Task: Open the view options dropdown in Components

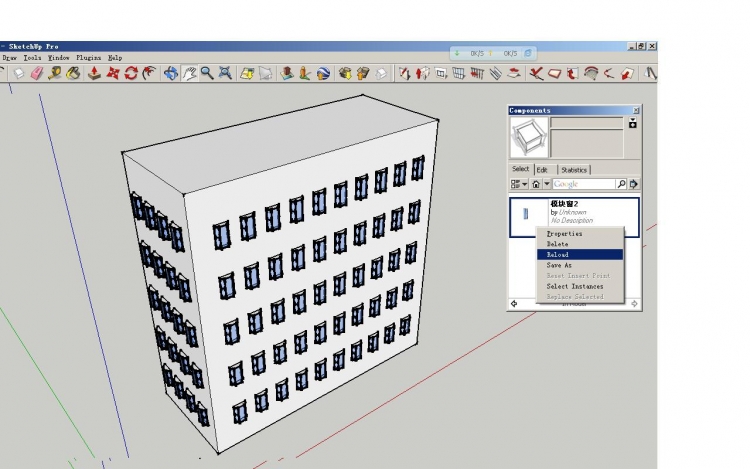Action: (519, 184)
